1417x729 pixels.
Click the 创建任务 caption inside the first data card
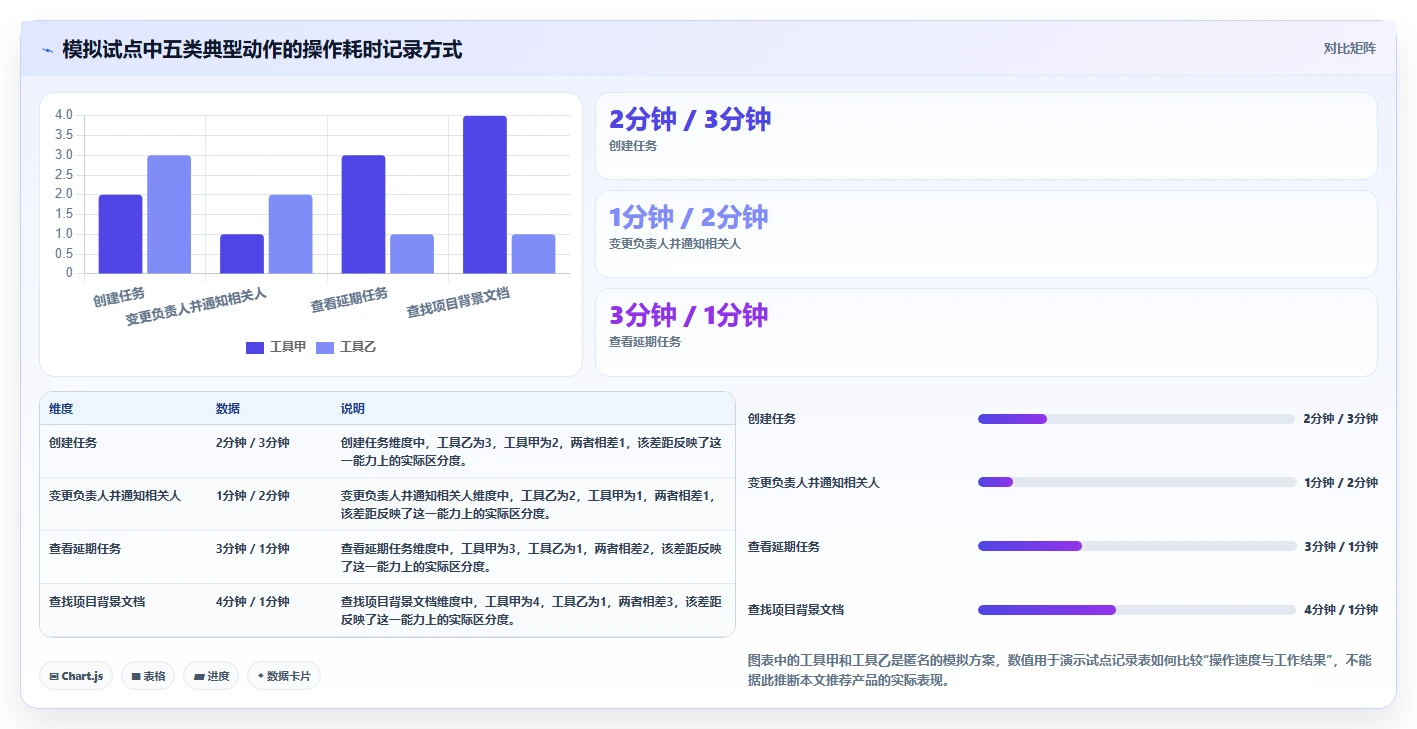coord(633,146)
